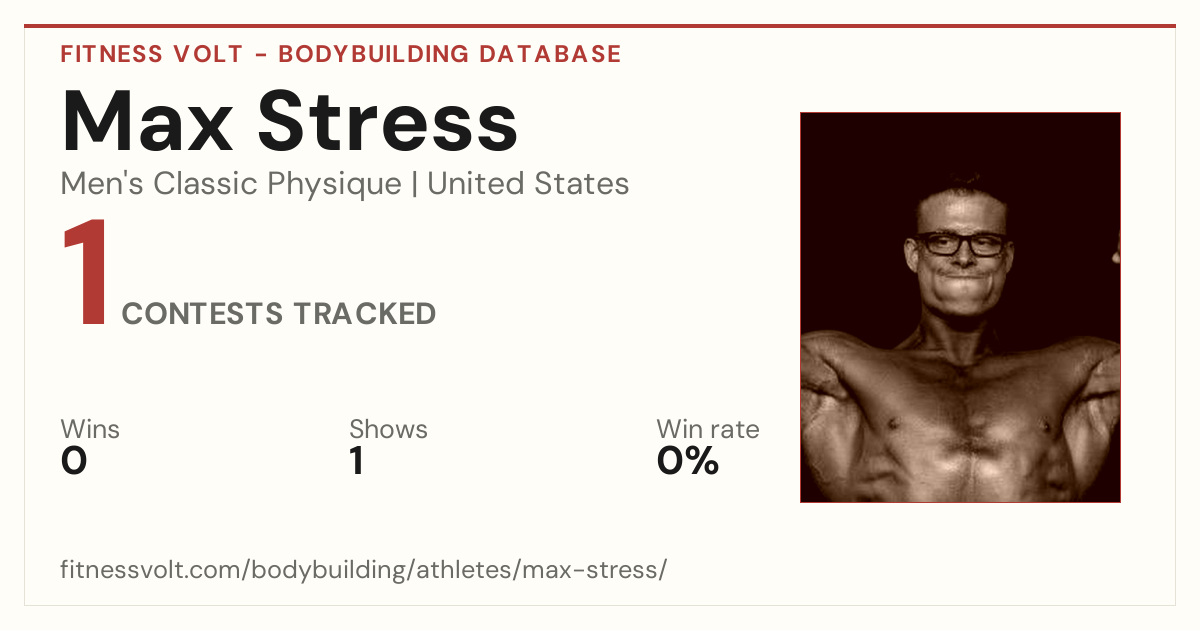Select the 0% win rate value
Viewport: 1200px width, 630px height.
(688, 461)
